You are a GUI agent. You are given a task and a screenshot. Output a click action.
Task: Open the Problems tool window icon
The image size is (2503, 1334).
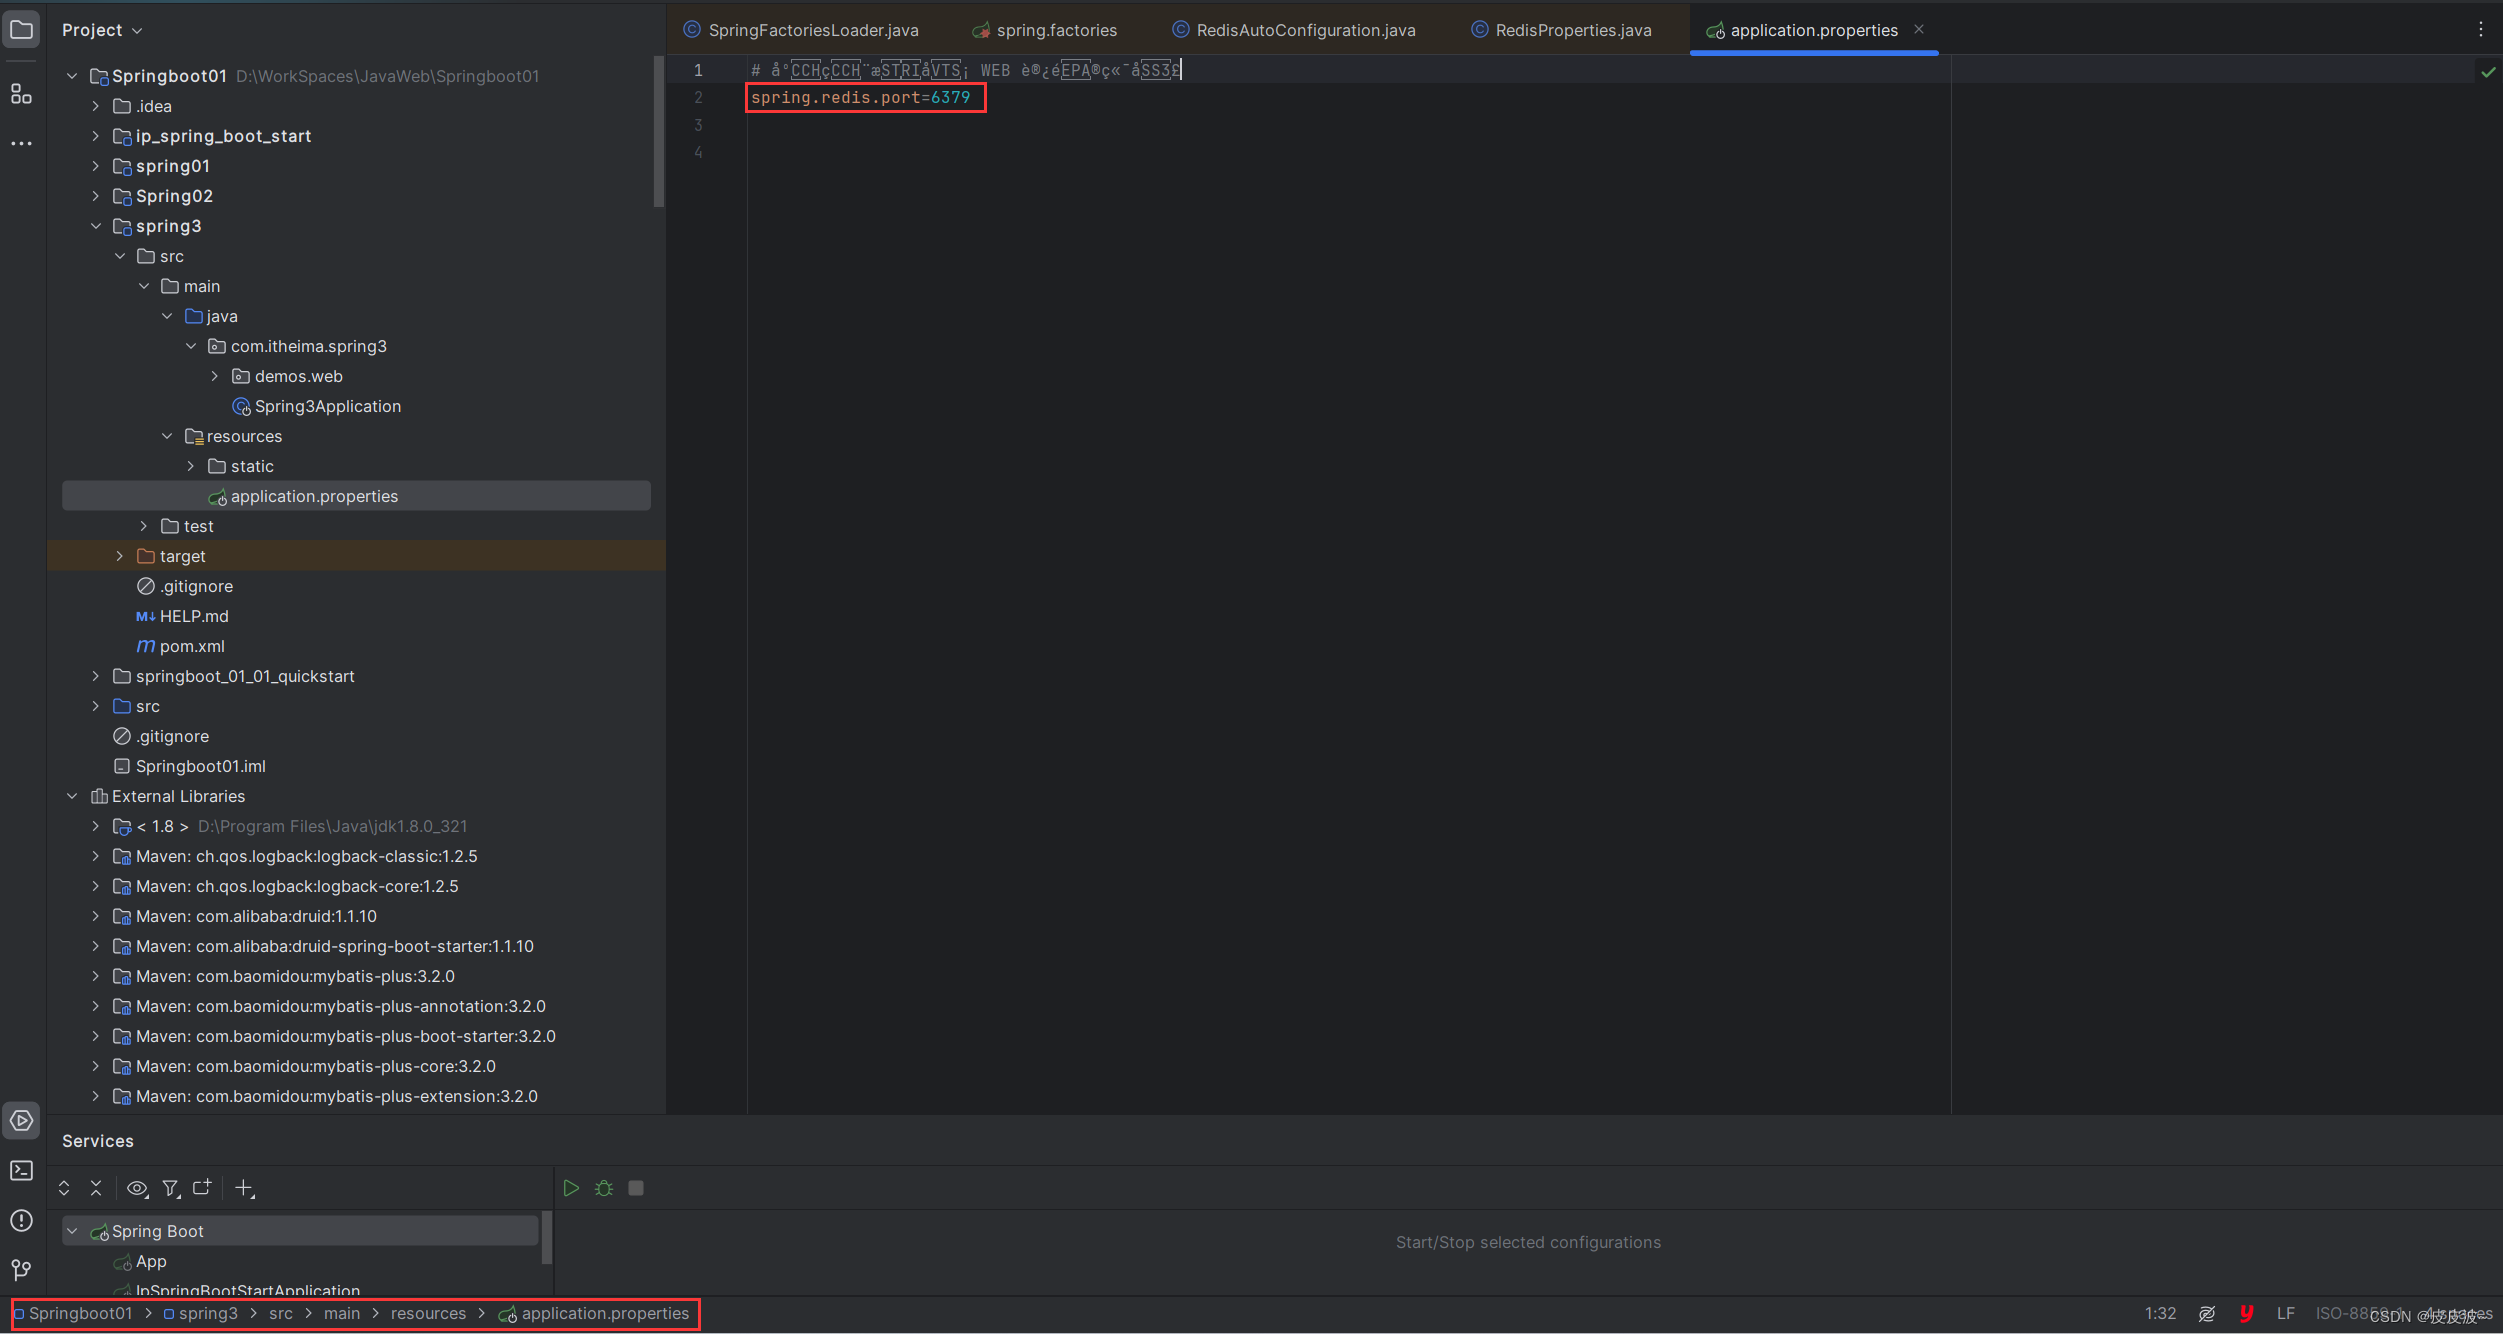pyautogui.click(x=21, y=1220)
